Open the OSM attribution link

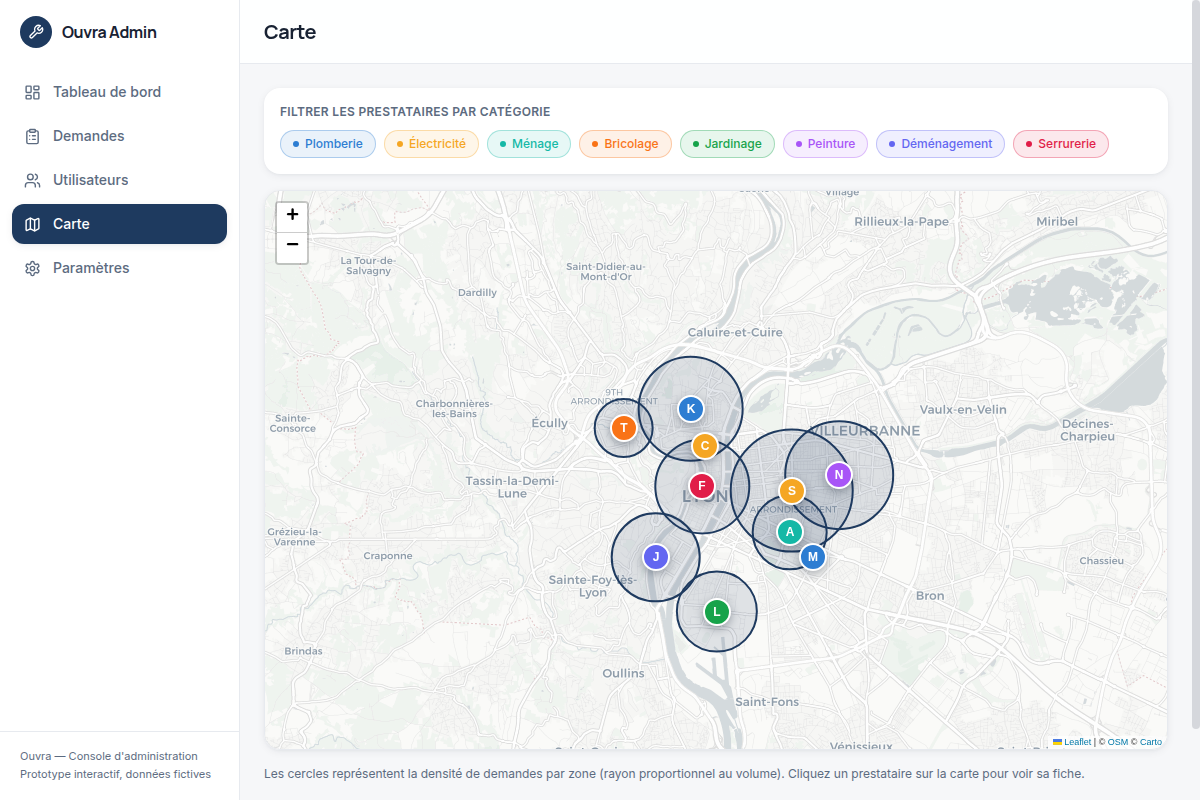click(1118, 742)
